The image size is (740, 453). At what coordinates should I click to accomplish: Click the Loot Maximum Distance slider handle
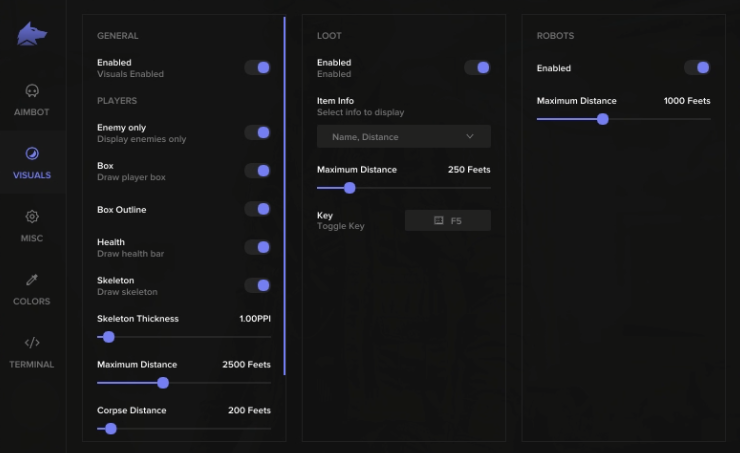(349, 187)
